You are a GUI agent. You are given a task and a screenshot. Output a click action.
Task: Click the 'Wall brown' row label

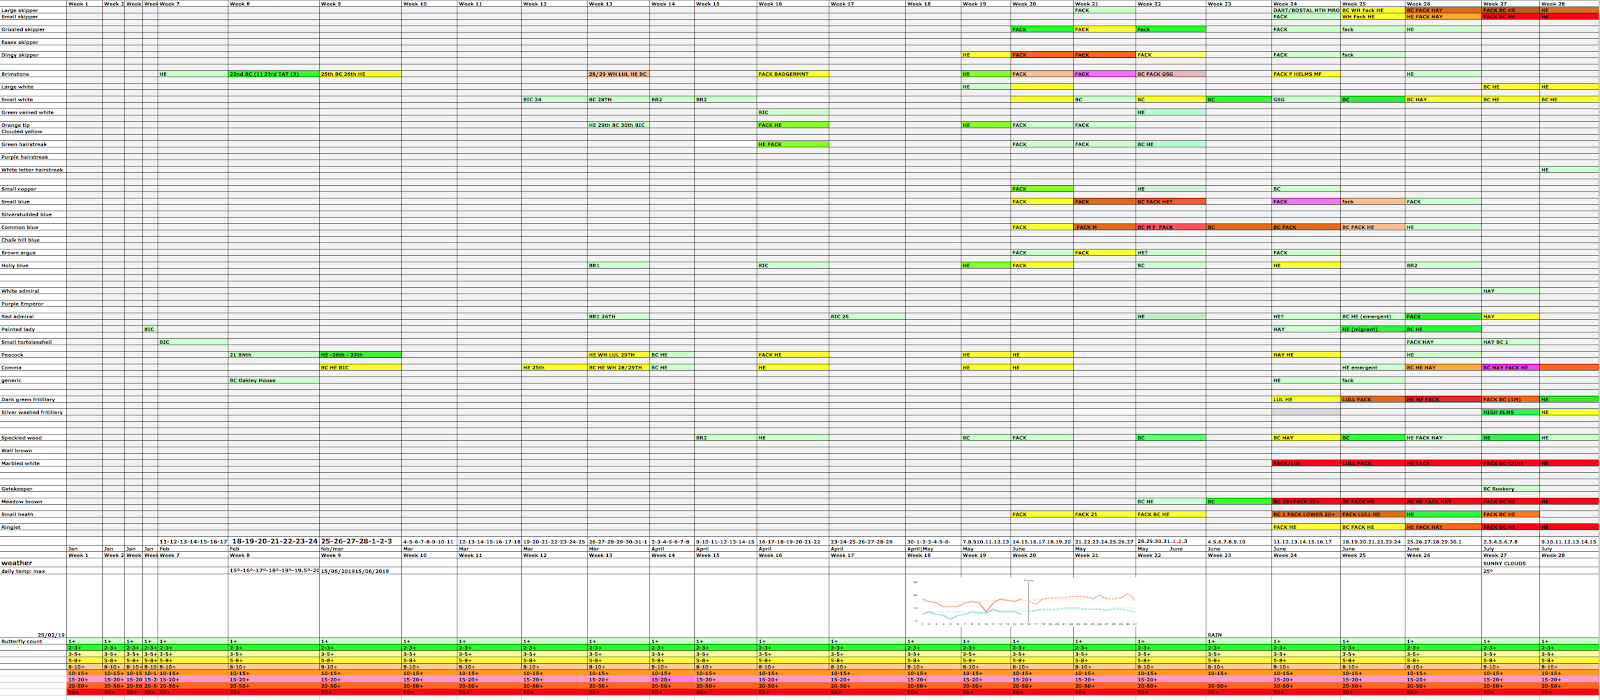[17, 451]
